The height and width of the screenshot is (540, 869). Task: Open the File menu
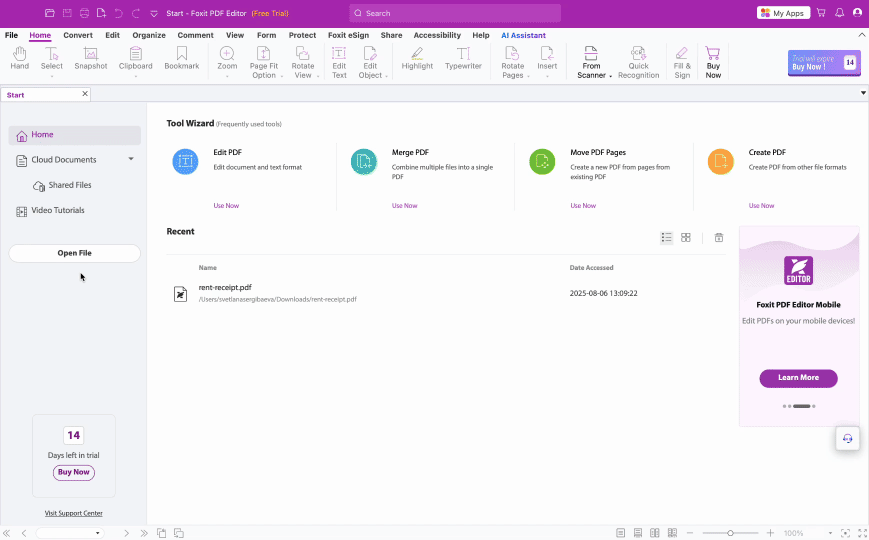coord(11,35)
